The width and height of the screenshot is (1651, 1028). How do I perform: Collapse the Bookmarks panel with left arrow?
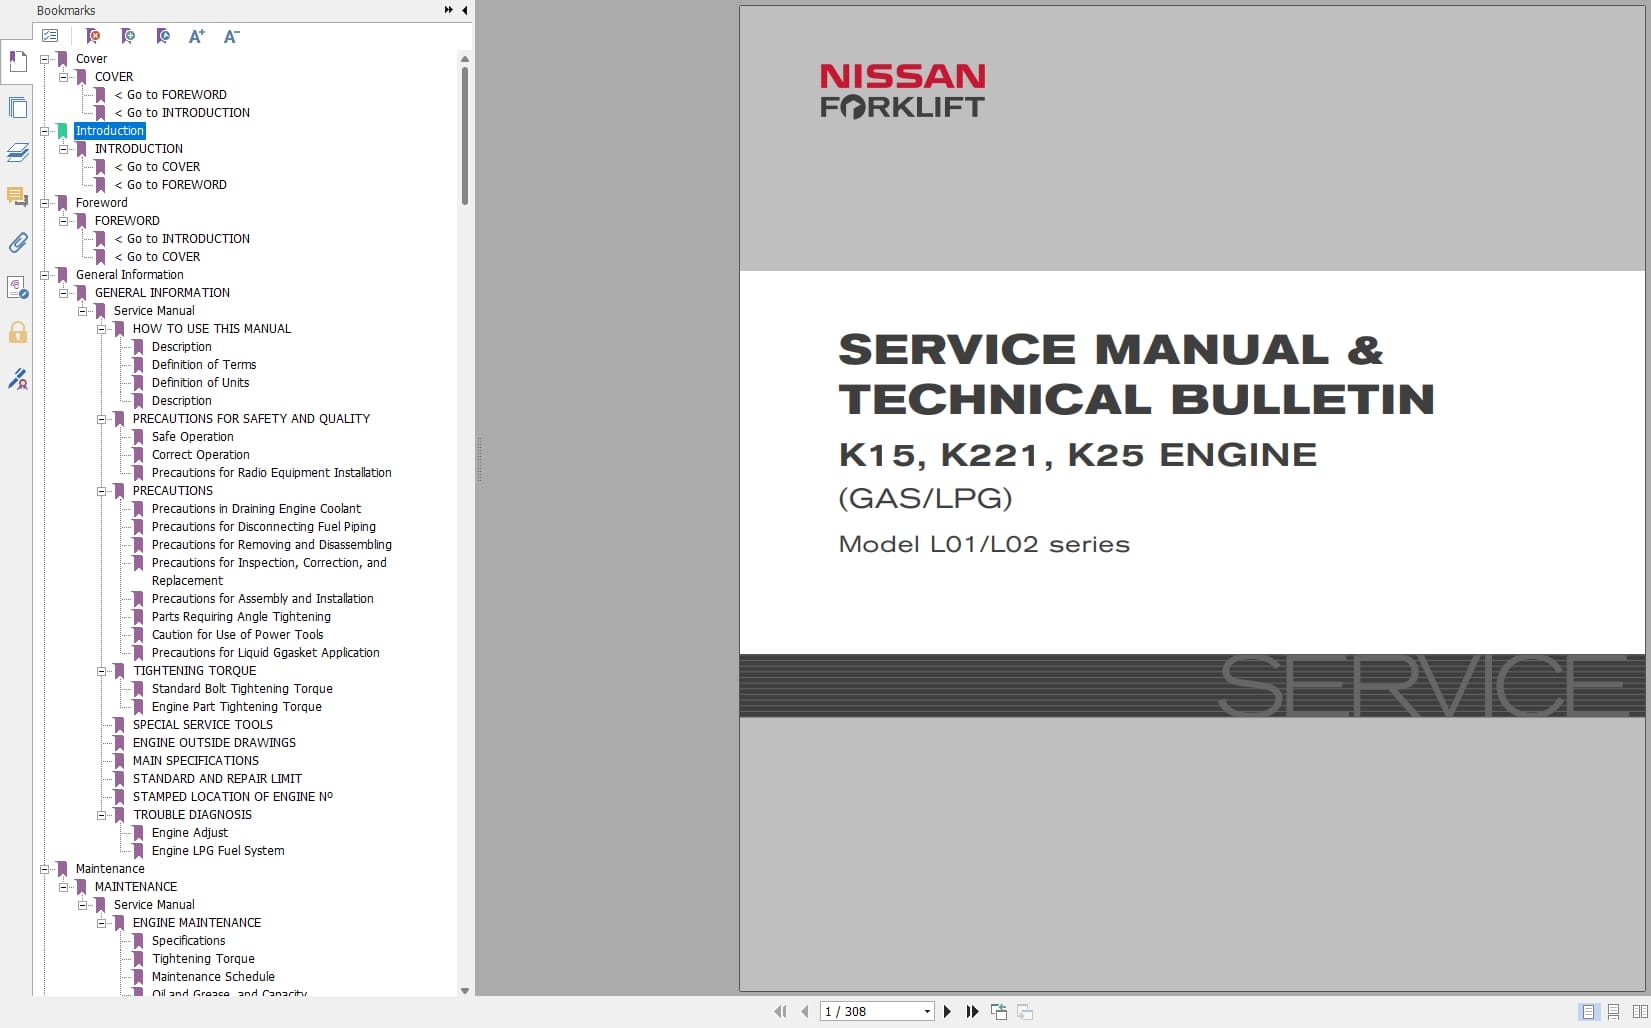point(464,10)
